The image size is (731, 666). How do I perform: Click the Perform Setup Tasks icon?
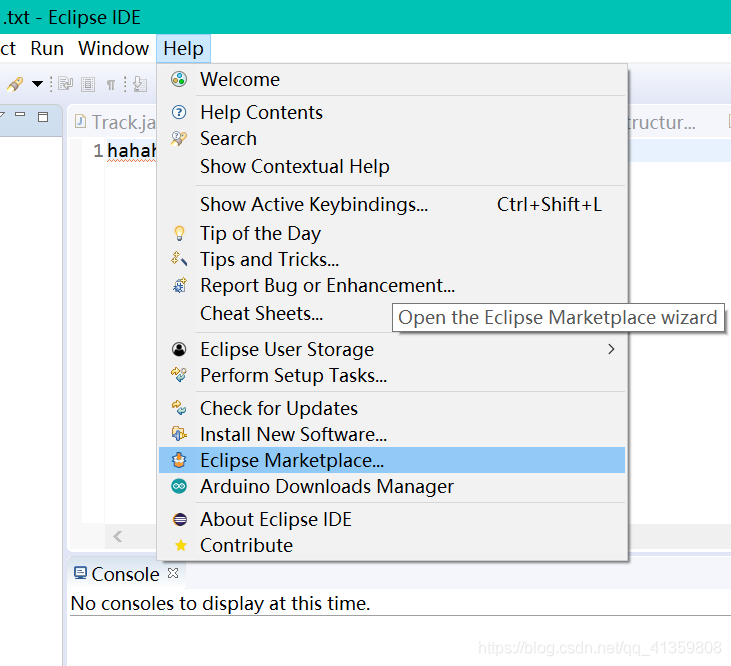(x=179, y=375)
